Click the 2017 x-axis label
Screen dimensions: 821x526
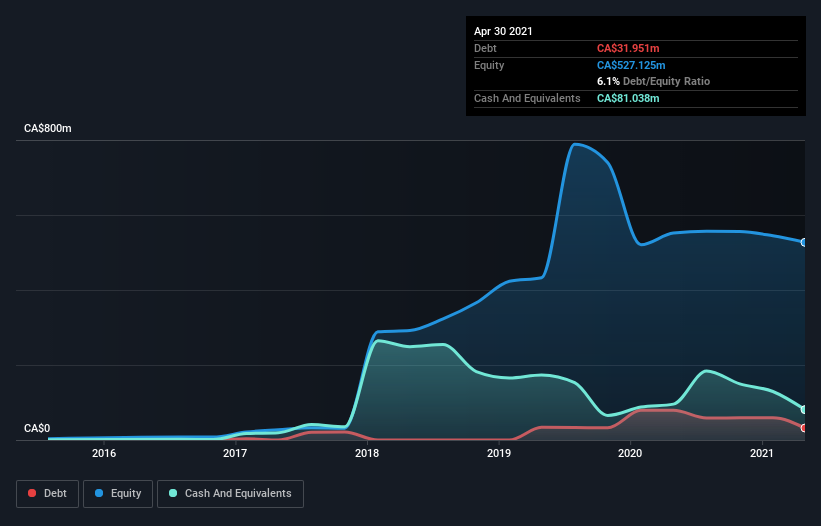pyautogui.click(x=235, y=453)
